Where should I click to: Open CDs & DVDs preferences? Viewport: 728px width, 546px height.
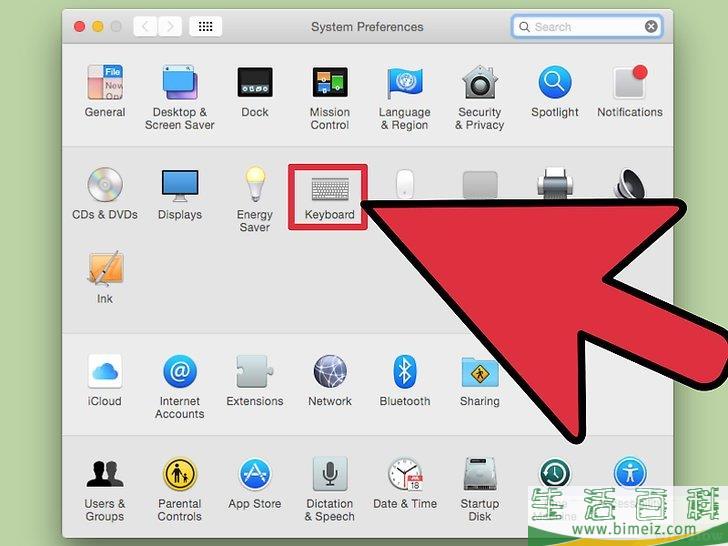105,194
